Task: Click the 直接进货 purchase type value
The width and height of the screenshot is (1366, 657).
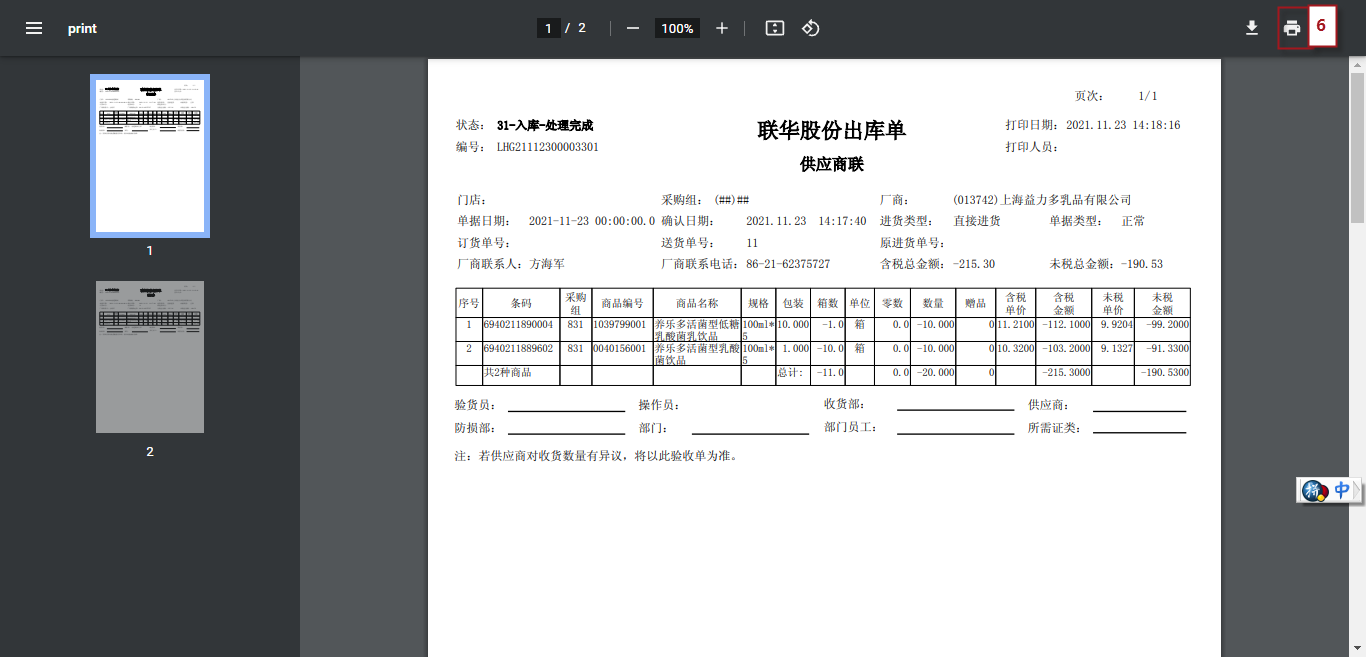Action: 977,221
